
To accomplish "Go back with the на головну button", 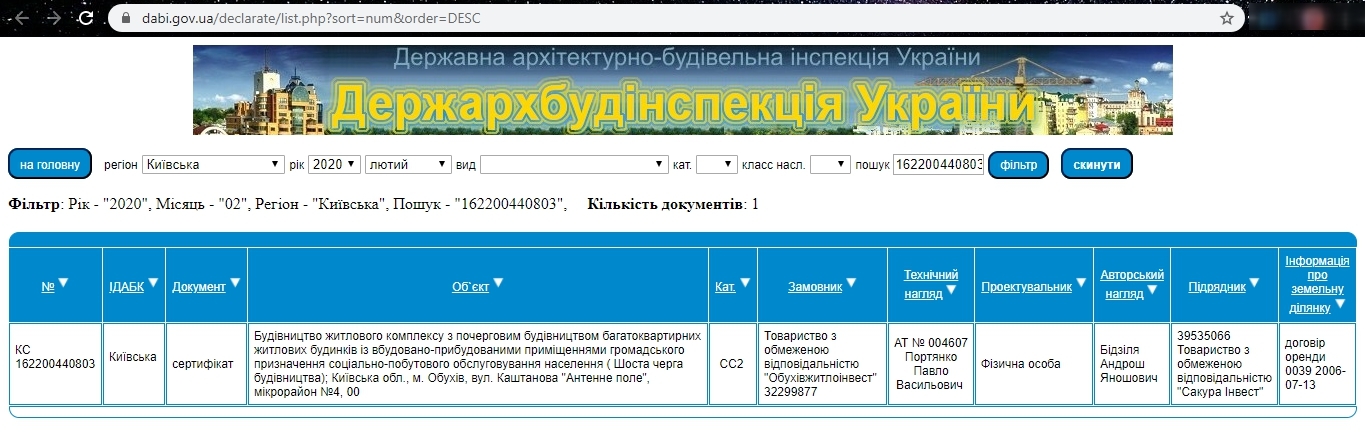I will coord(50,164).
